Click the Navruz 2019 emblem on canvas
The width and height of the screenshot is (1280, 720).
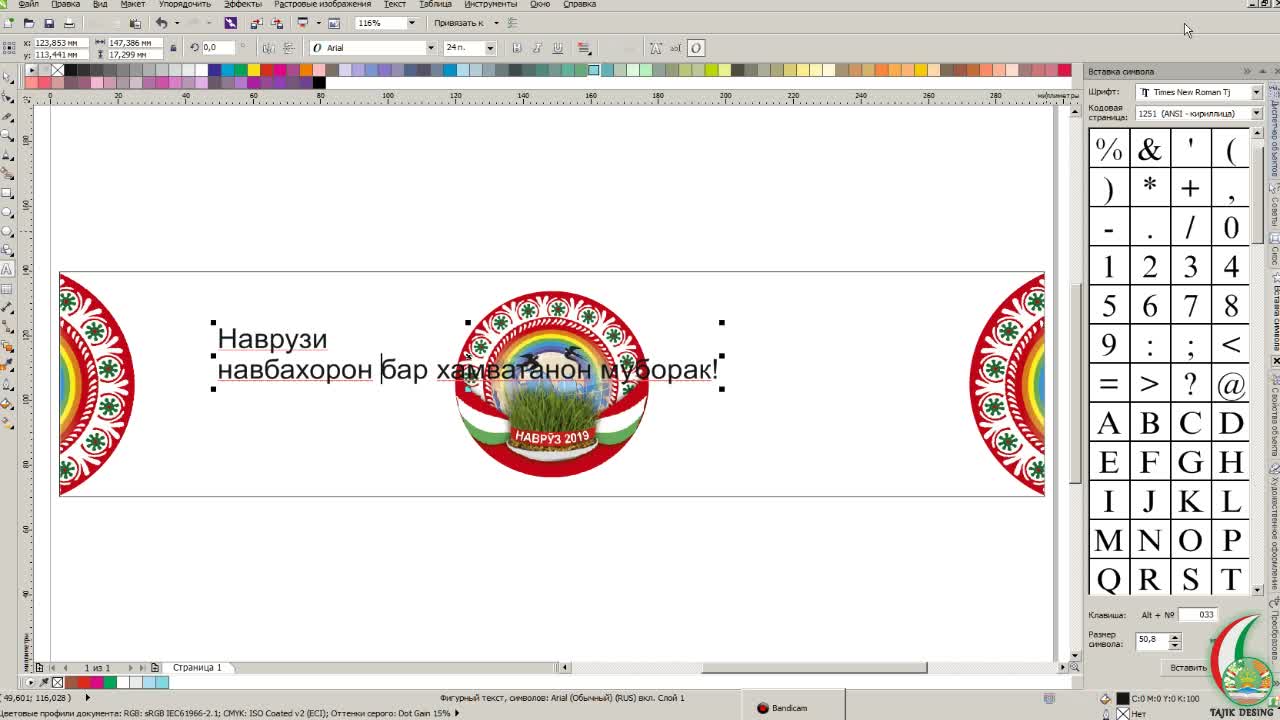(x=551, y=384)
